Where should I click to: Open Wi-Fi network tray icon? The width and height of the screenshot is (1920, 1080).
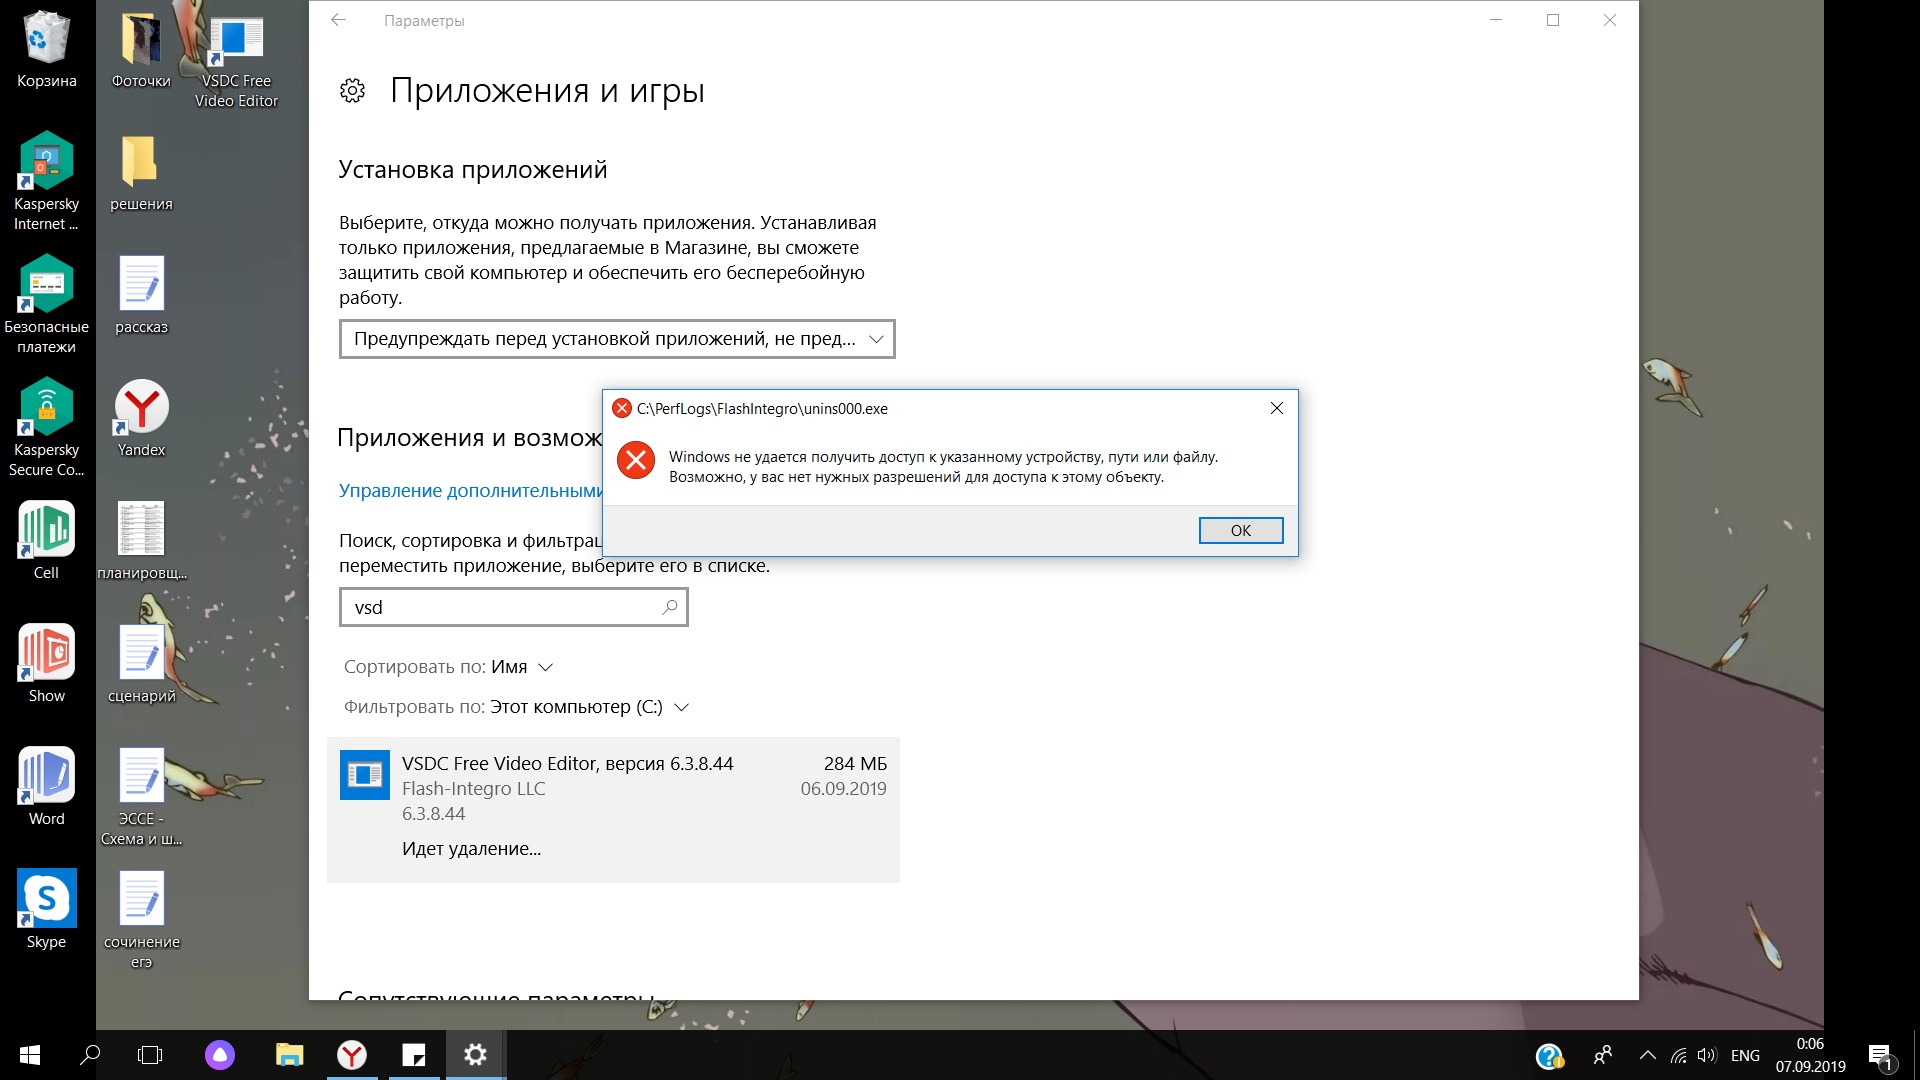(1679, 1055)
